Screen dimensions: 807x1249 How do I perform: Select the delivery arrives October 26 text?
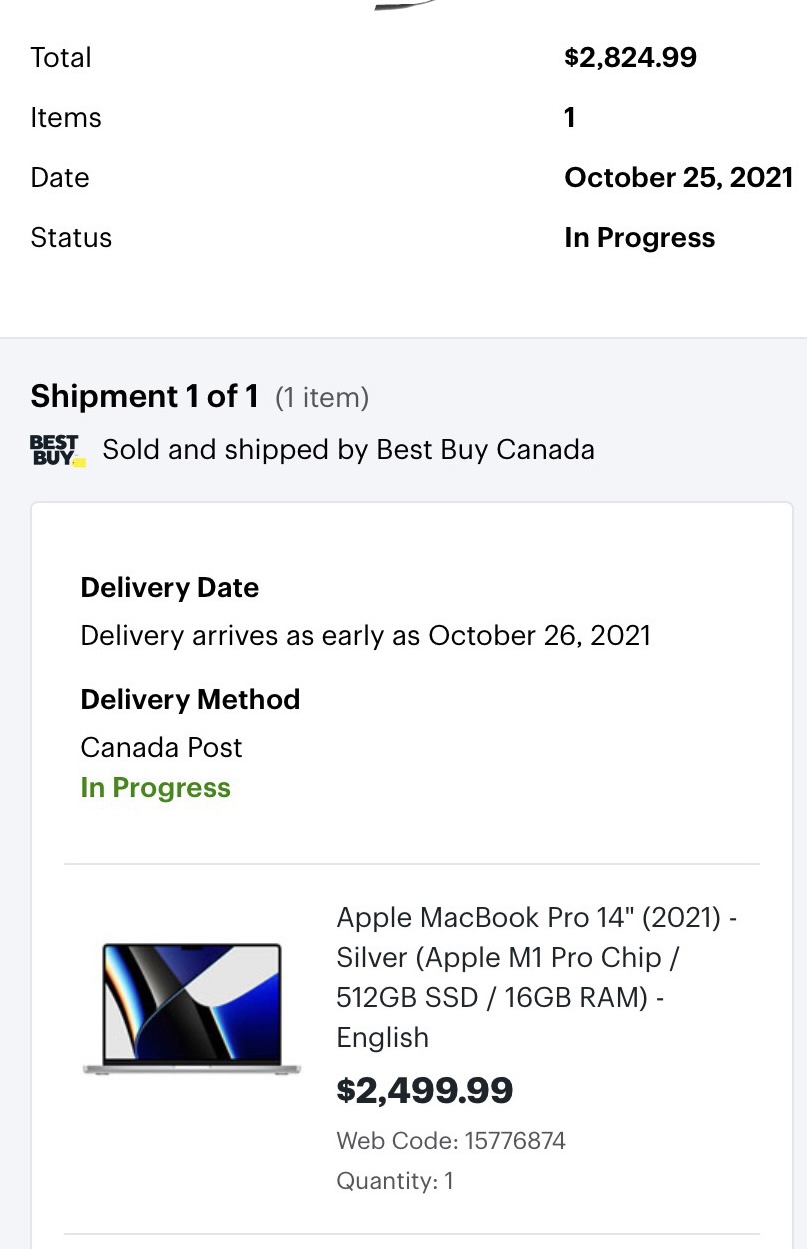(x=365, y=635)
